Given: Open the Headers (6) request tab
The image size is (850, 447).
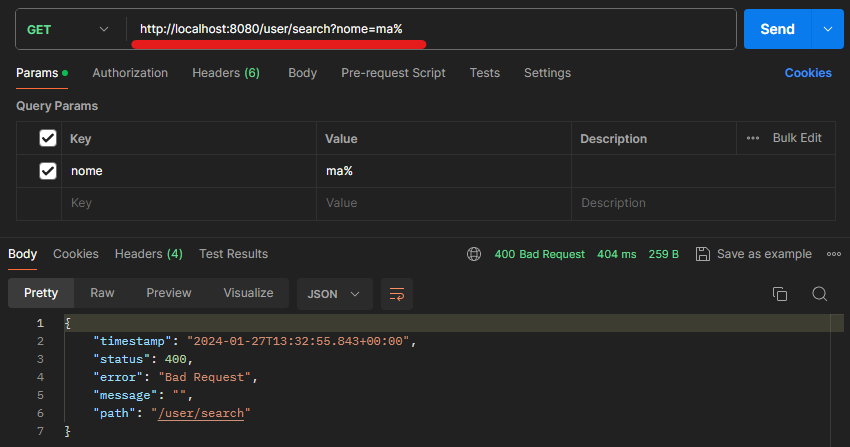Looking at the screenshot, I should (x=226, y=73).
